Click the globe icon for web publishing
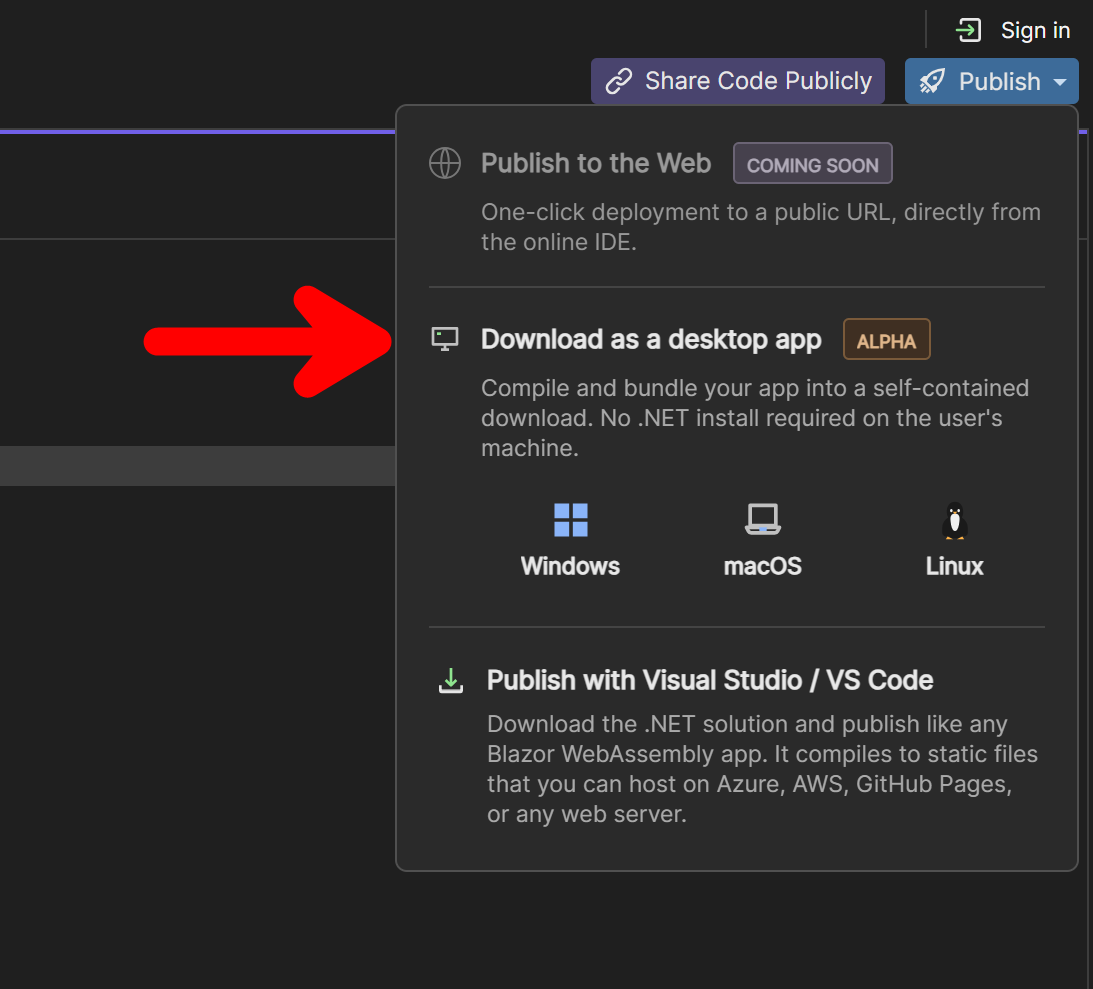The height and width of the screenshot is (989, 1093). 445,163
